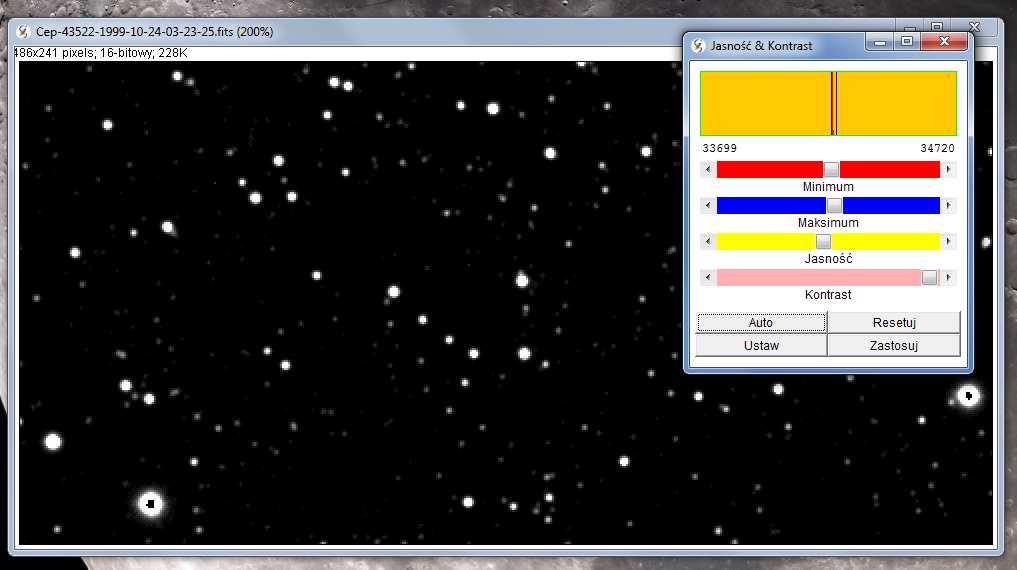Lower Jasność with the left arrow

[x=708, y=241]
